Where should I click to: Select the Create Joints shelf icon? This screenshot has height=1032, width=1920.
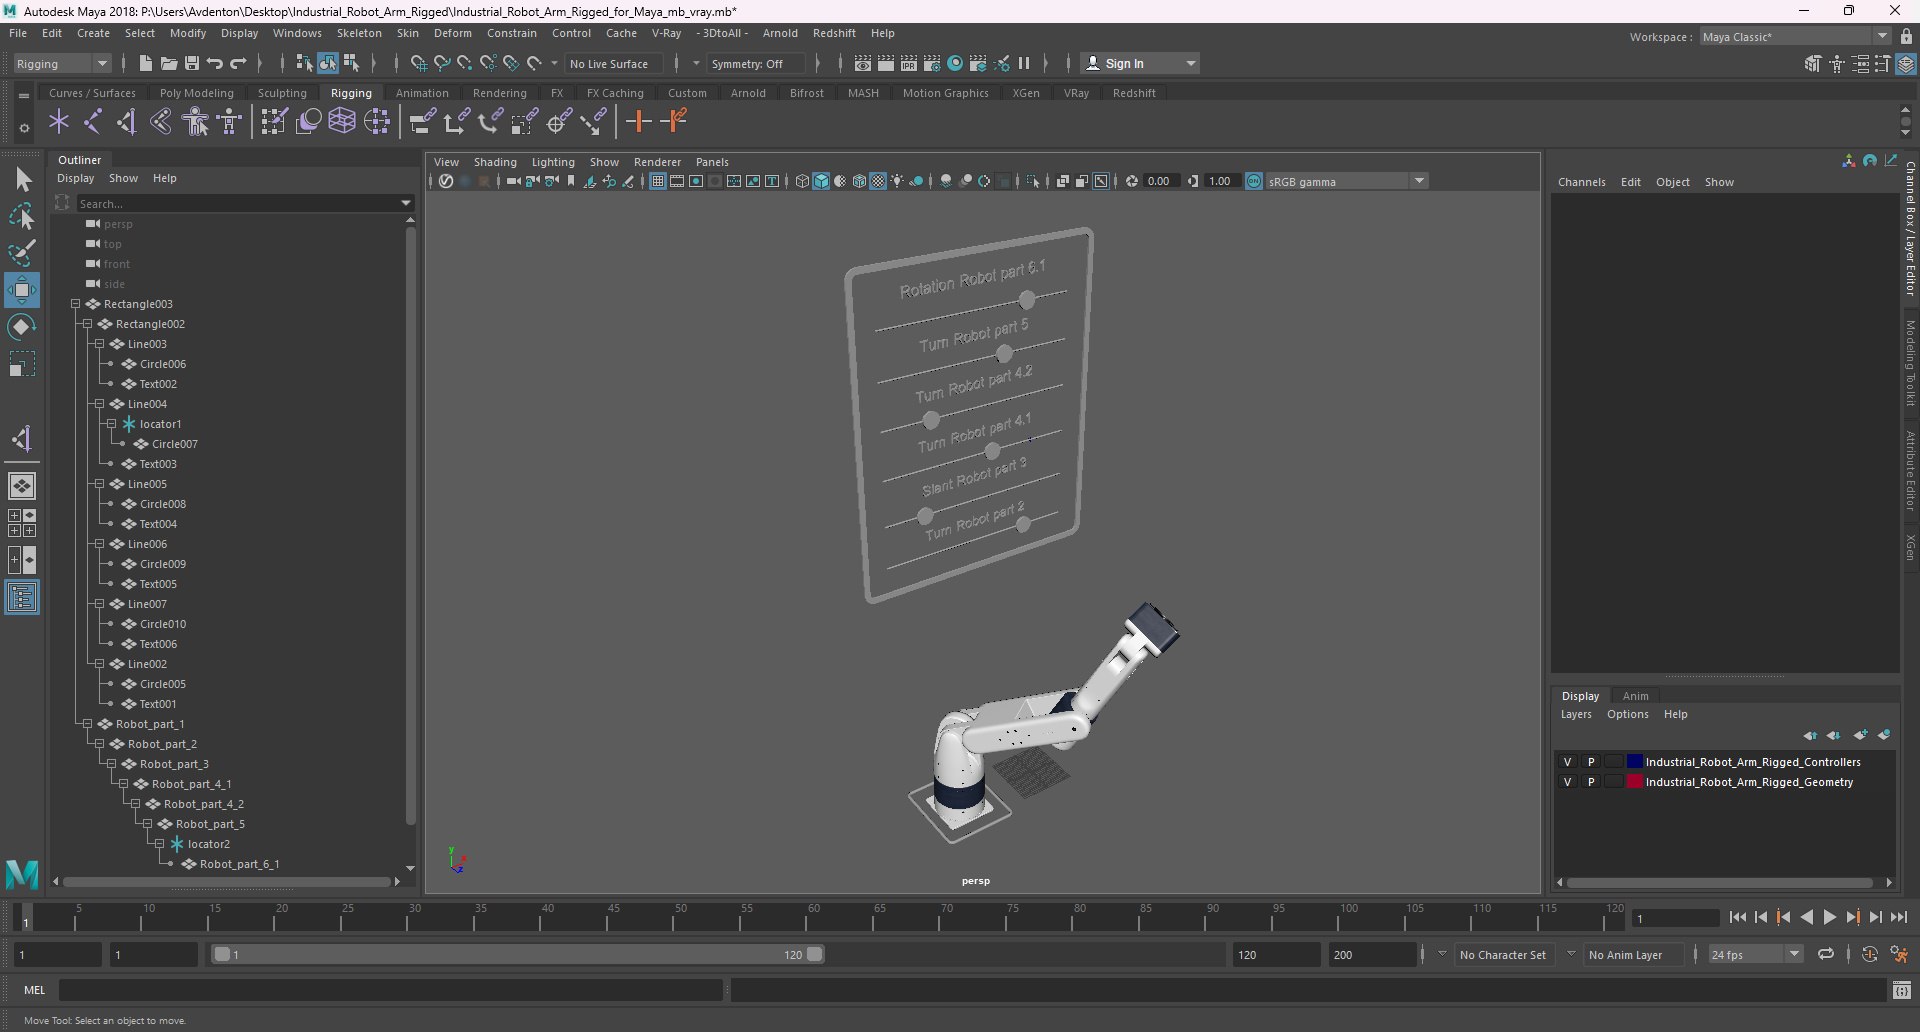[x=93, y=122]
